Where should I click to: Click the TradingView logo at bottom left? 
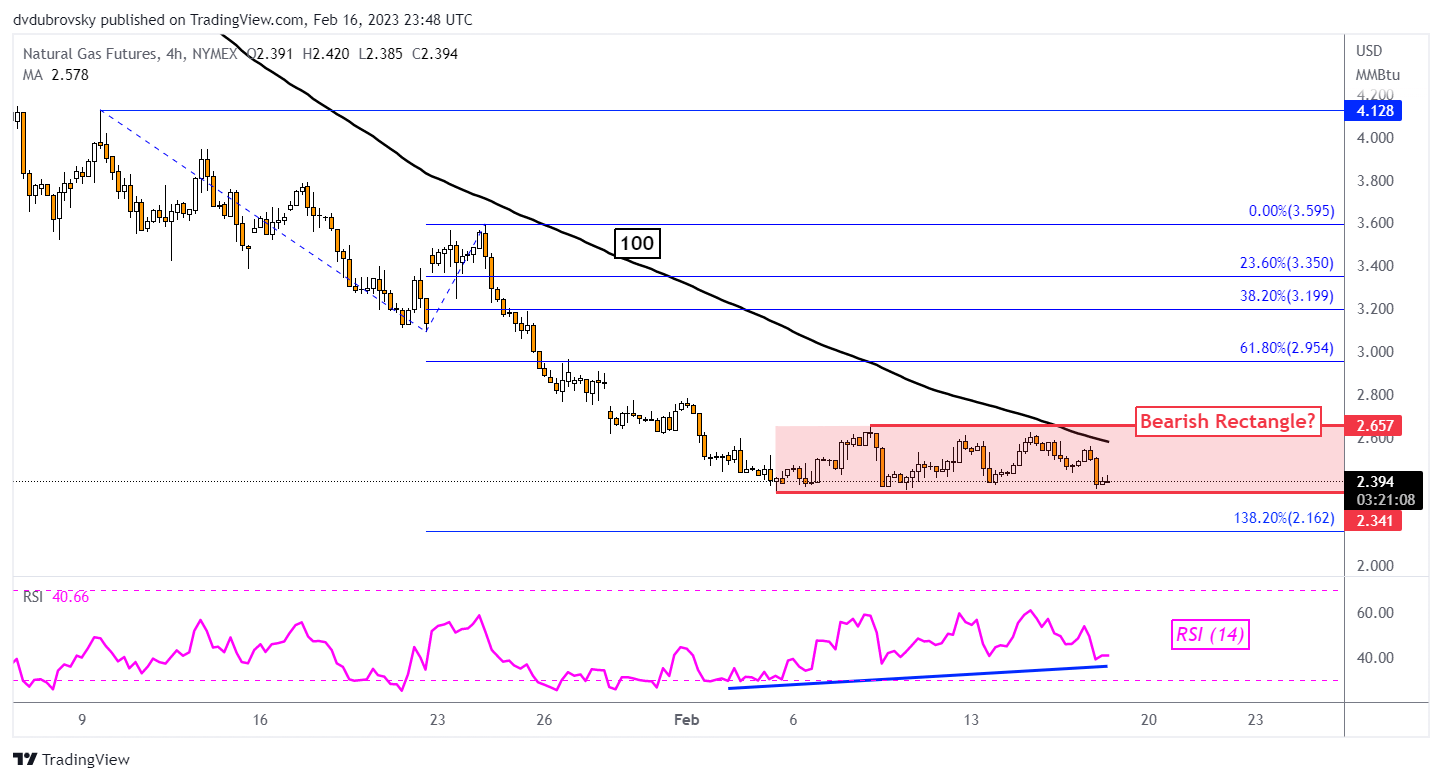(71, 759)
